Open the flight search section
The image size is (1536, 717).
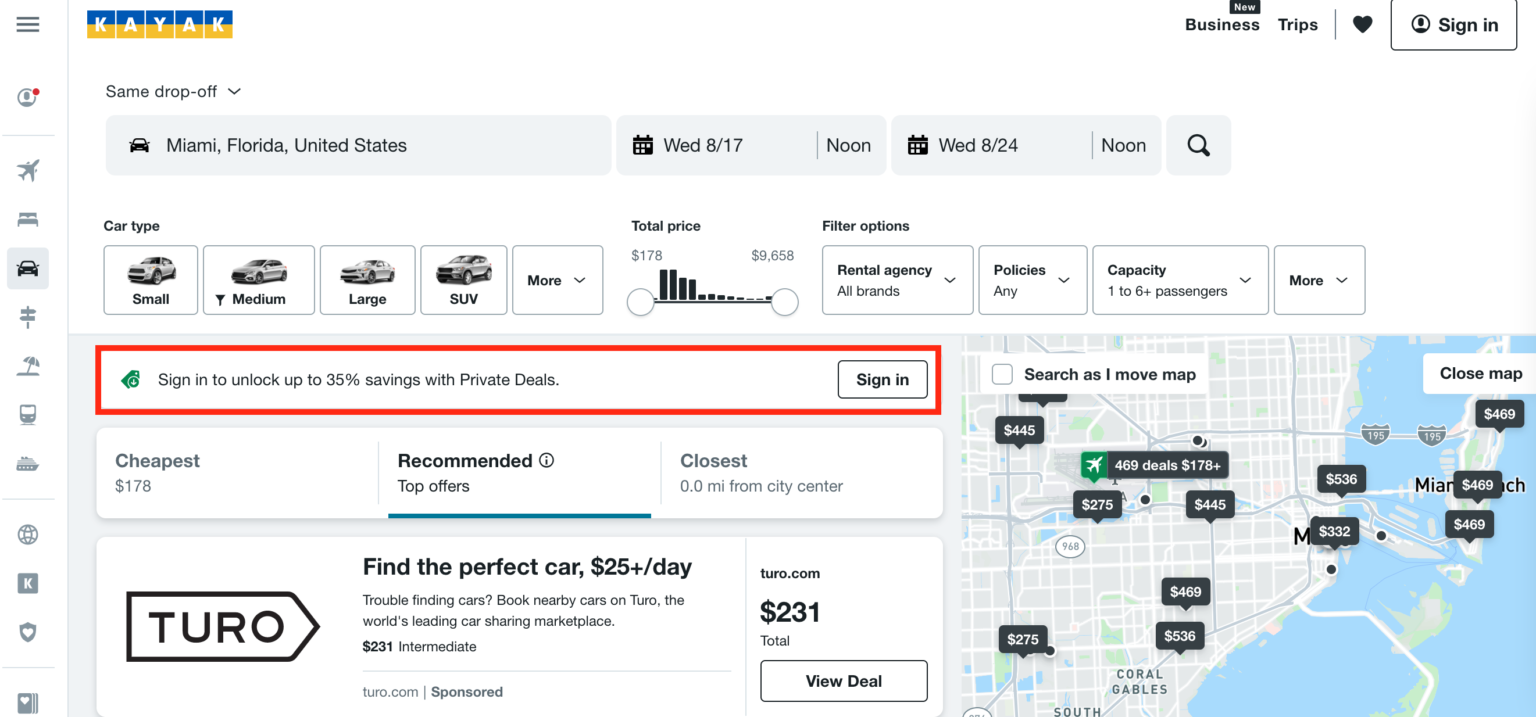tap(27, 170)
